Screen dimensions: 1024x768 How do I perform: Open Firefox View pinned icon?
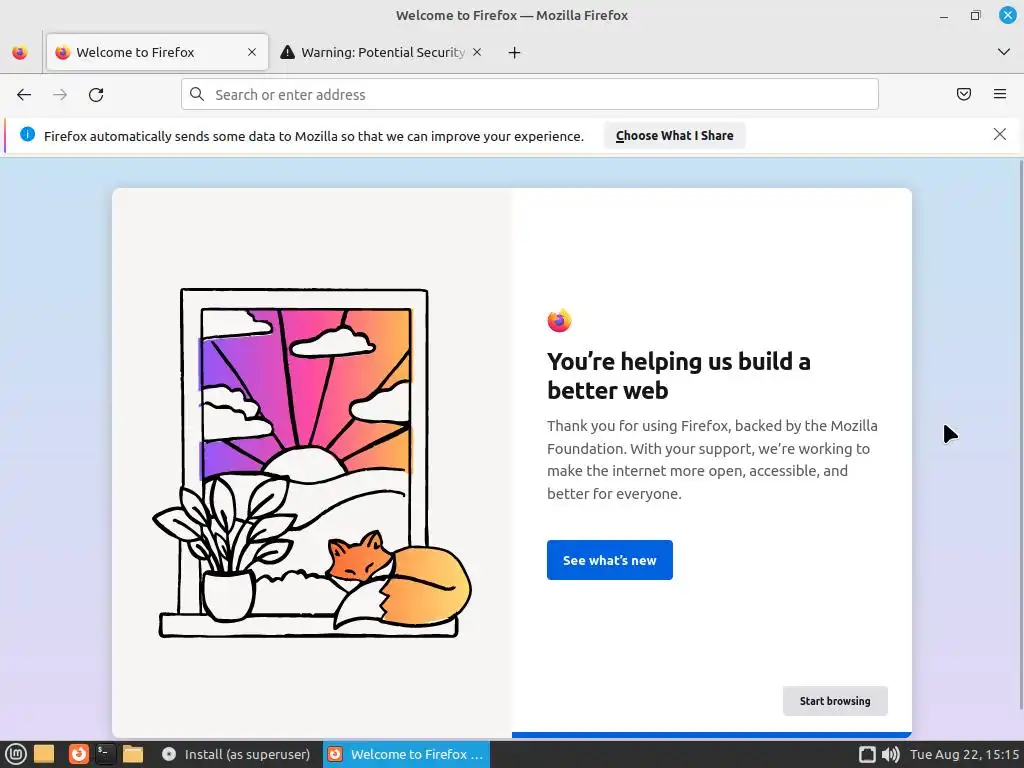[20, 52]
